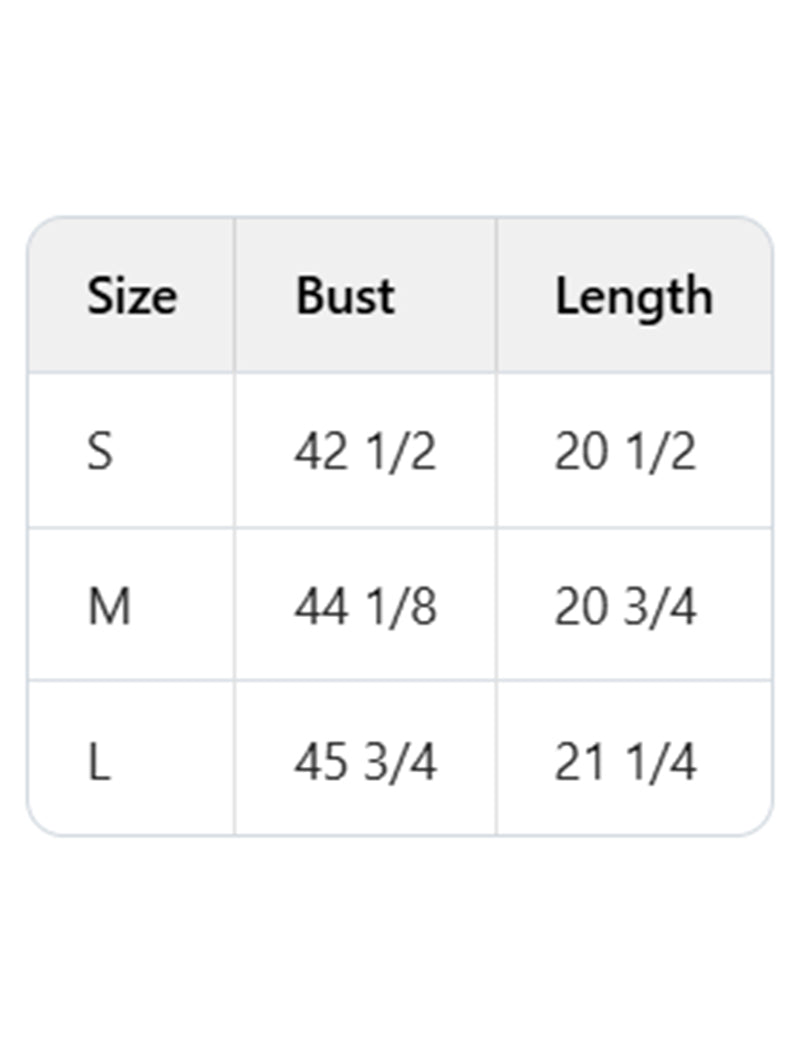Click the Length column header

point(634,296)
